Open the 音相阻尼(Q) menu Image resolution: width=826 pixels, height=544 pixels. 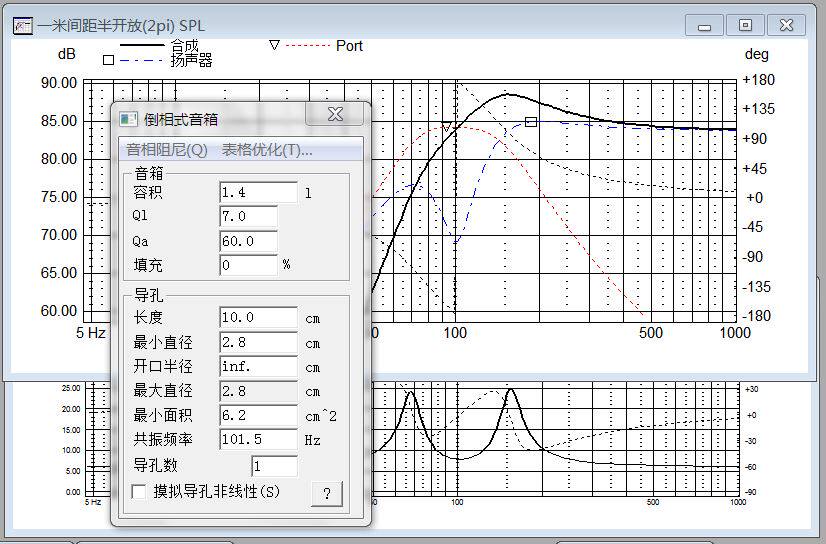click(167, 150)
